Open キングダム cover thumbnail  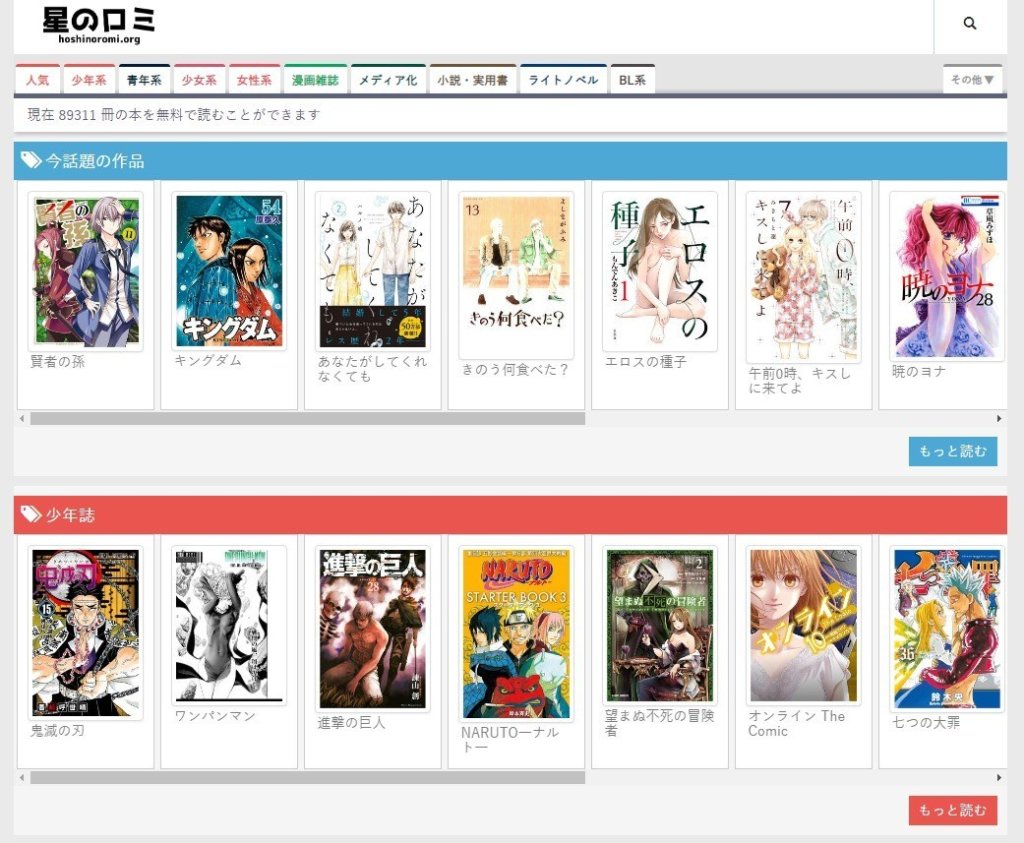click(229, 270)
